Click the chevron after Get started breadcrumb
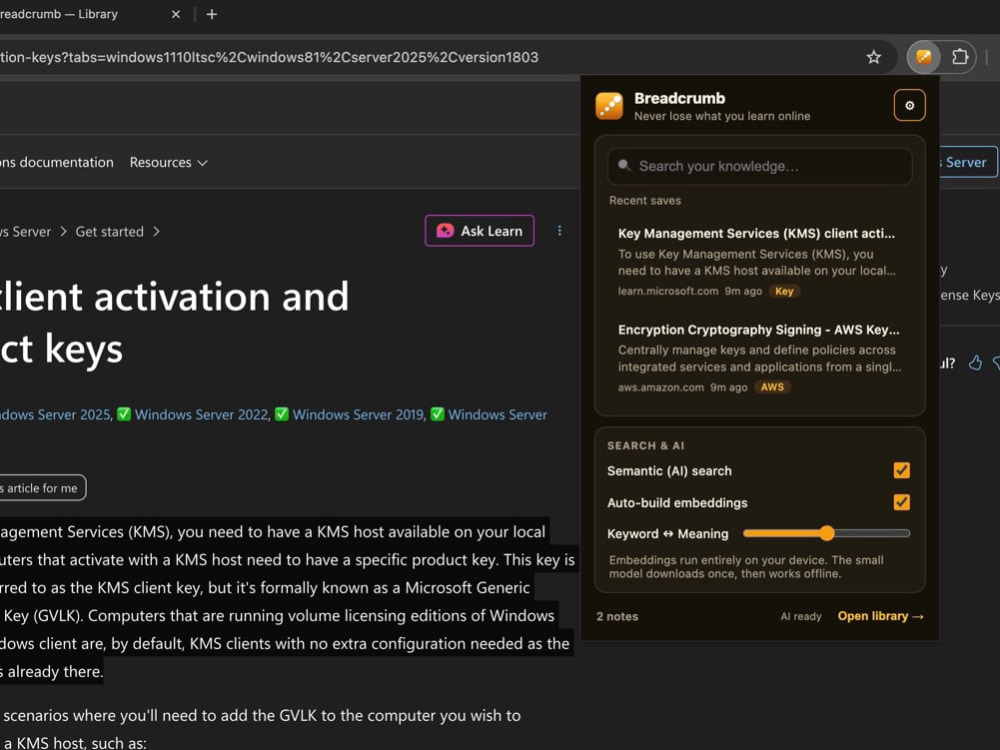1000x750 pixels. point(156,232)
